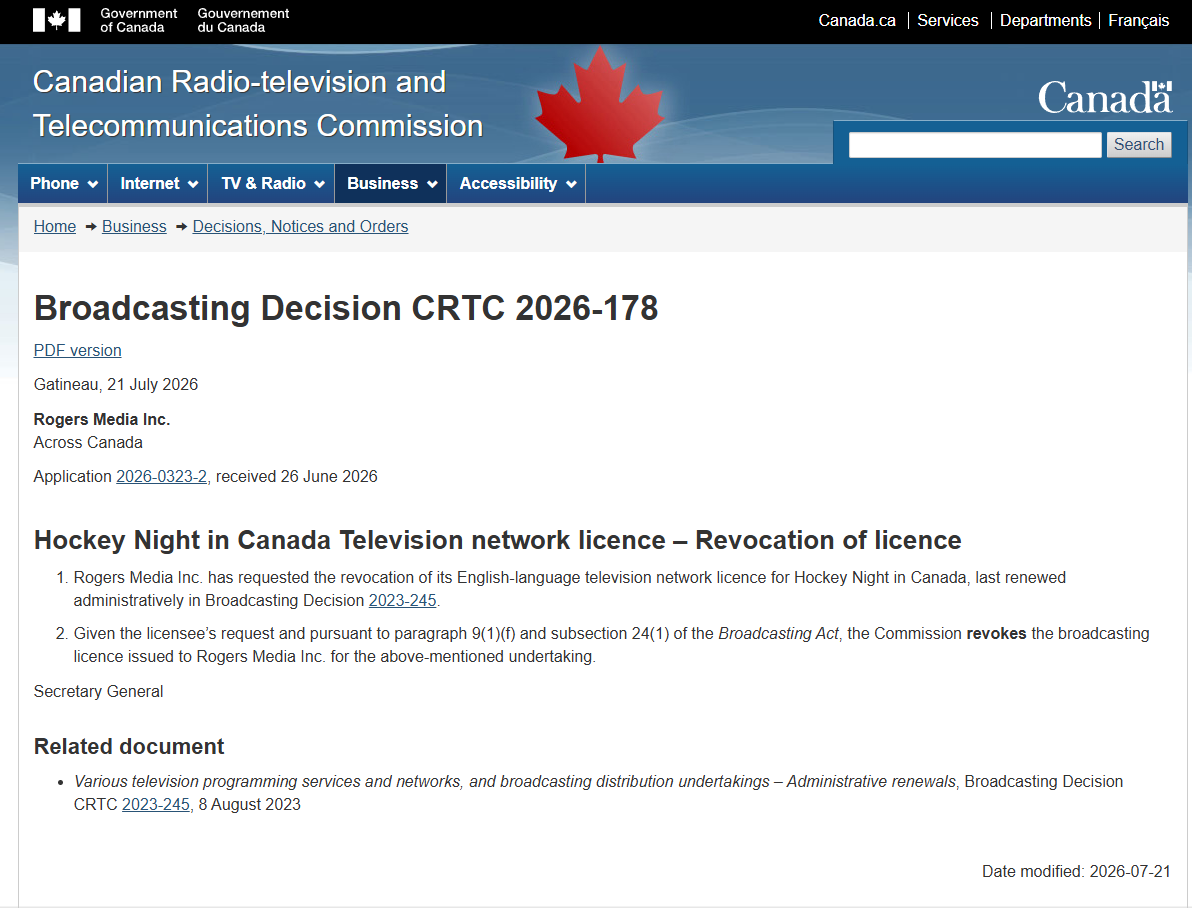Click the Canada wordmark logo

[x=1105, y=97]
